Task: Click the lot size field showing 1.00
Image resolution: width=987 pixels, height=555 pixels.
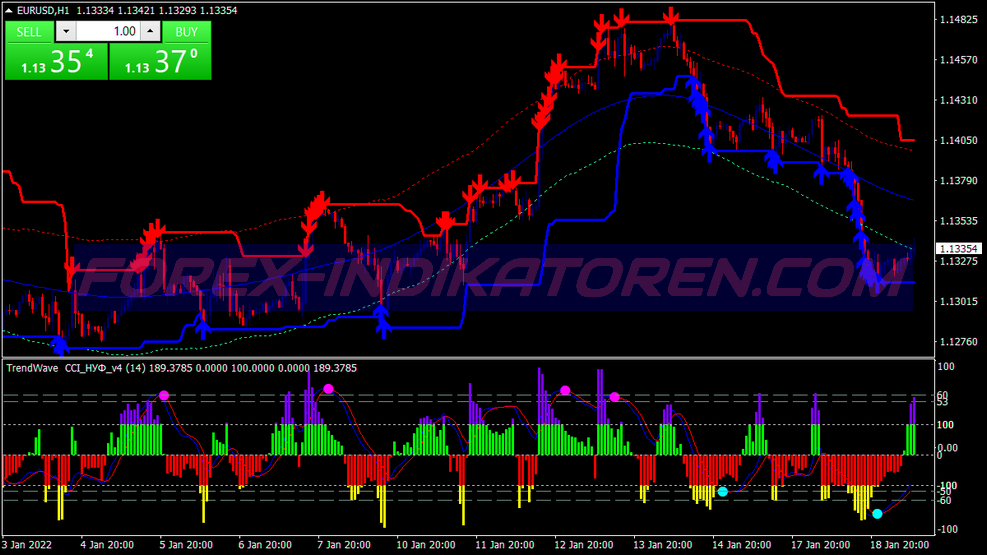Action: point(108,31)
